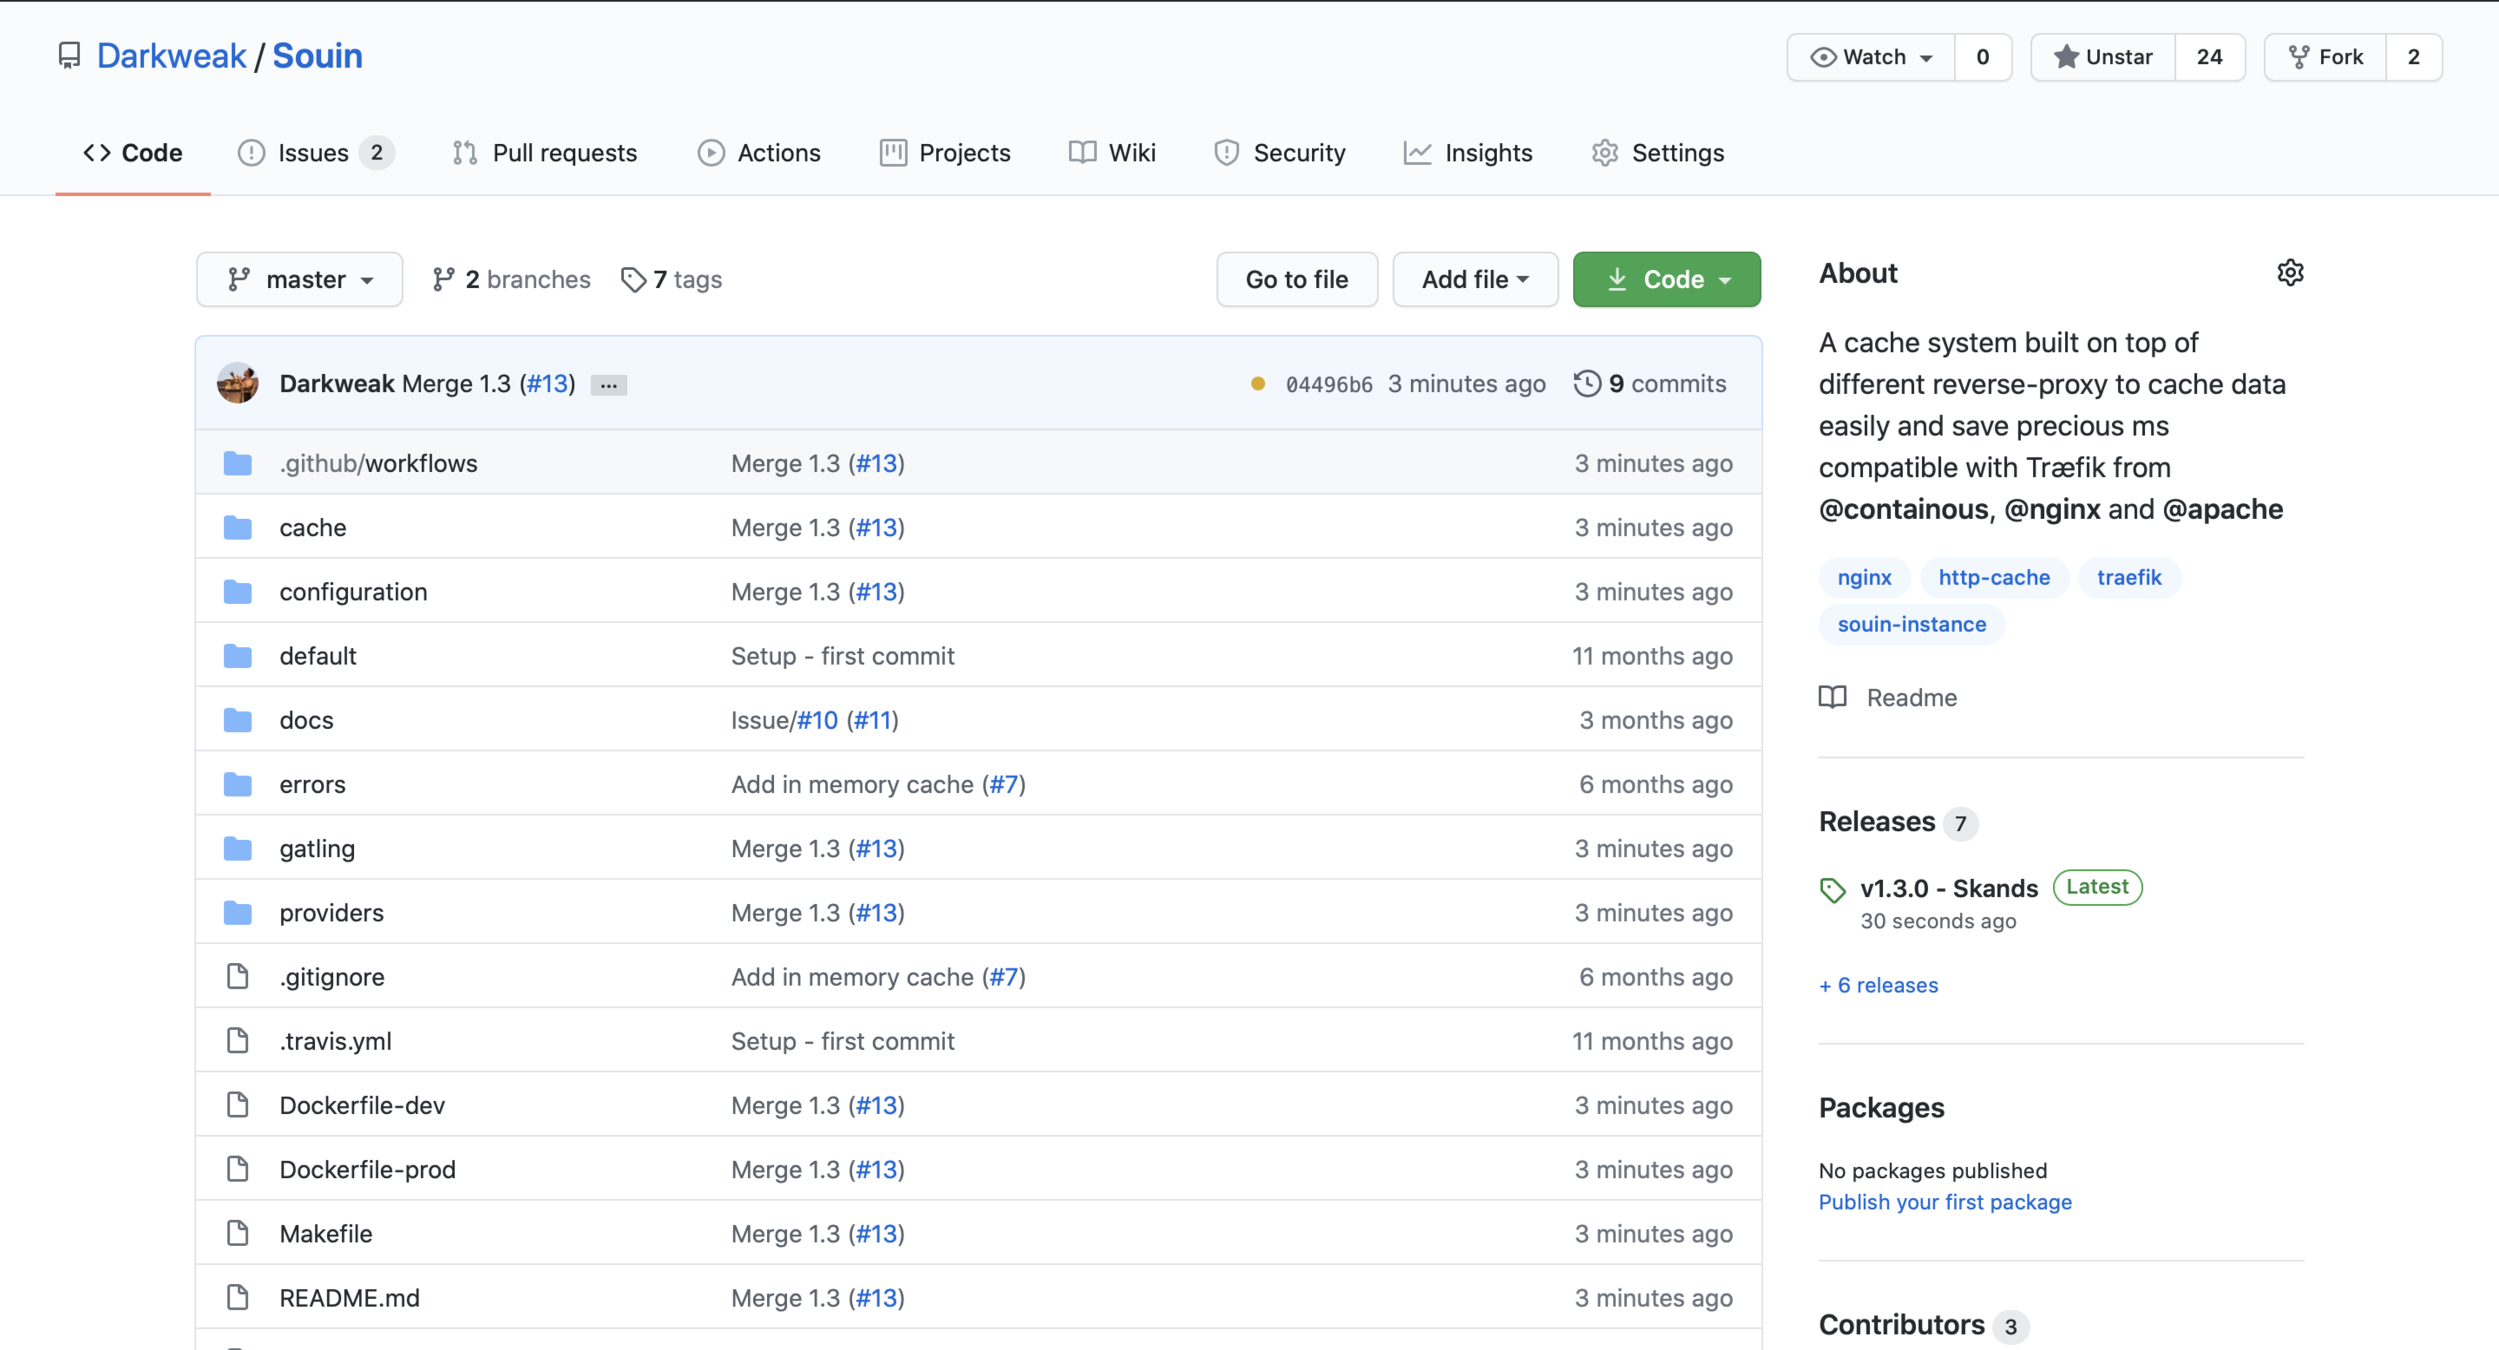Expand commit message ellipsis button
2499x1350 pixels.
point(608,385)
